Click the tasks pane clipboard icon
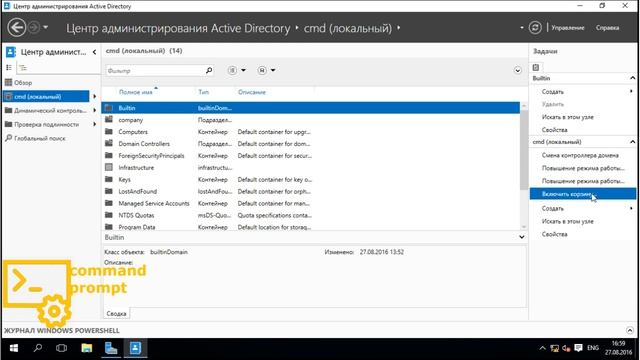 coord(536,67)
